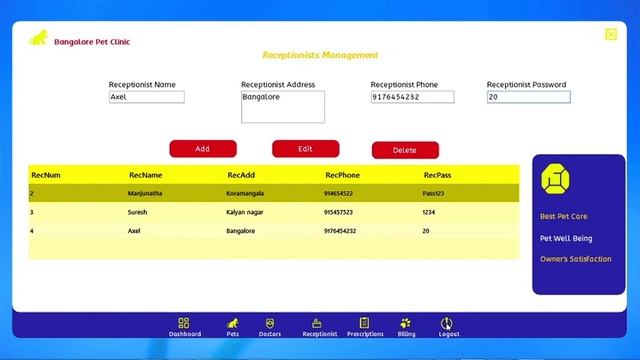
Task: Focus the Receptionist Address text area
Action: click(x=283, y=107)
